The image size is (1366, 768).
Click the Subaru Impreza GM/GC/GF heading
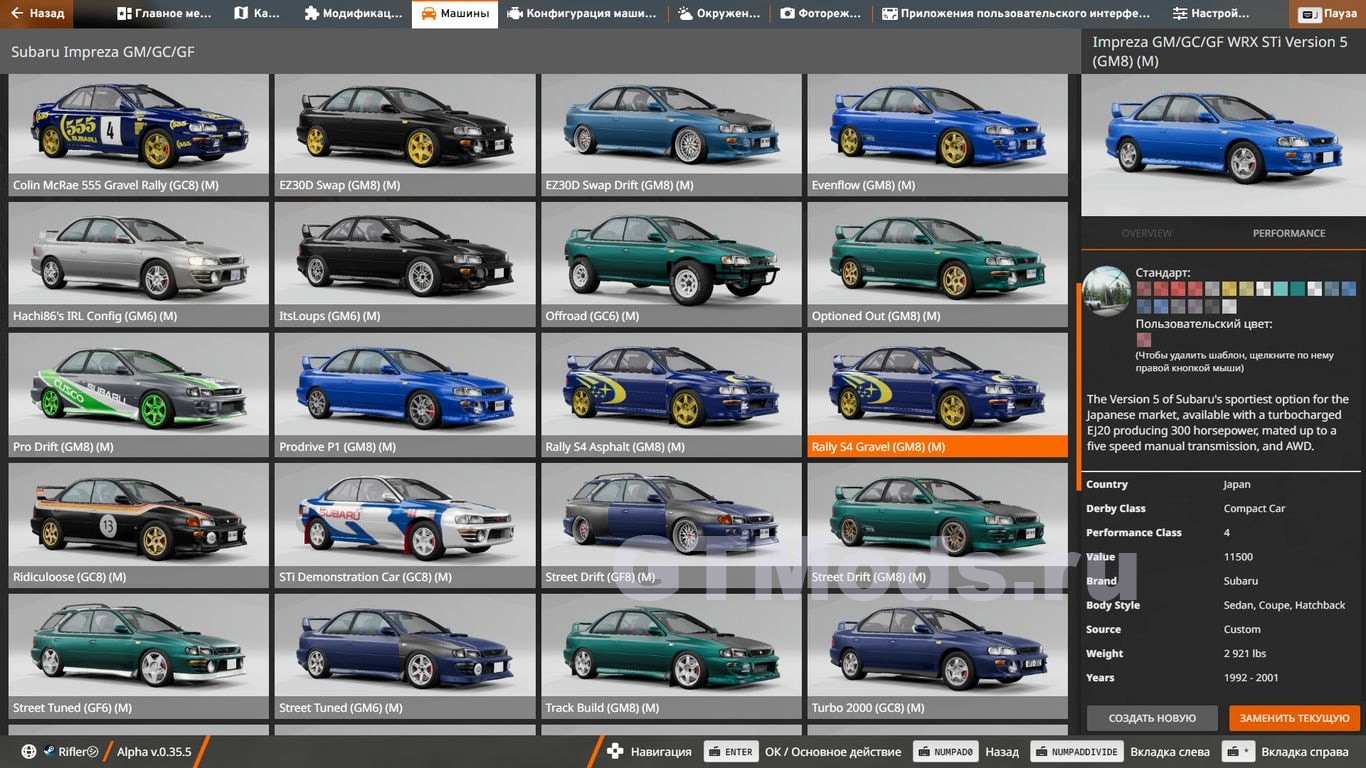(x=103, y=51)
